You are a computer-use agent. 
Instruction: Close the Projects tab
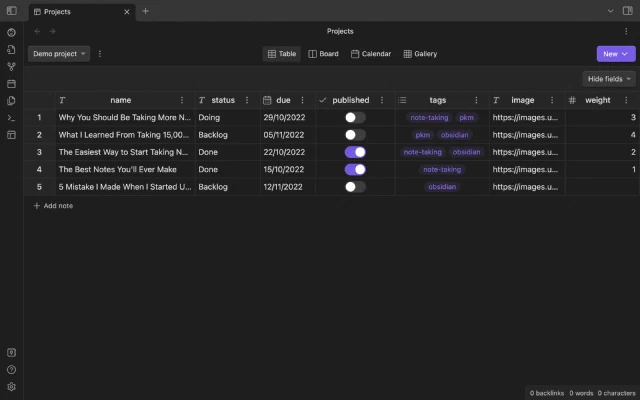(x=127, y=12)
